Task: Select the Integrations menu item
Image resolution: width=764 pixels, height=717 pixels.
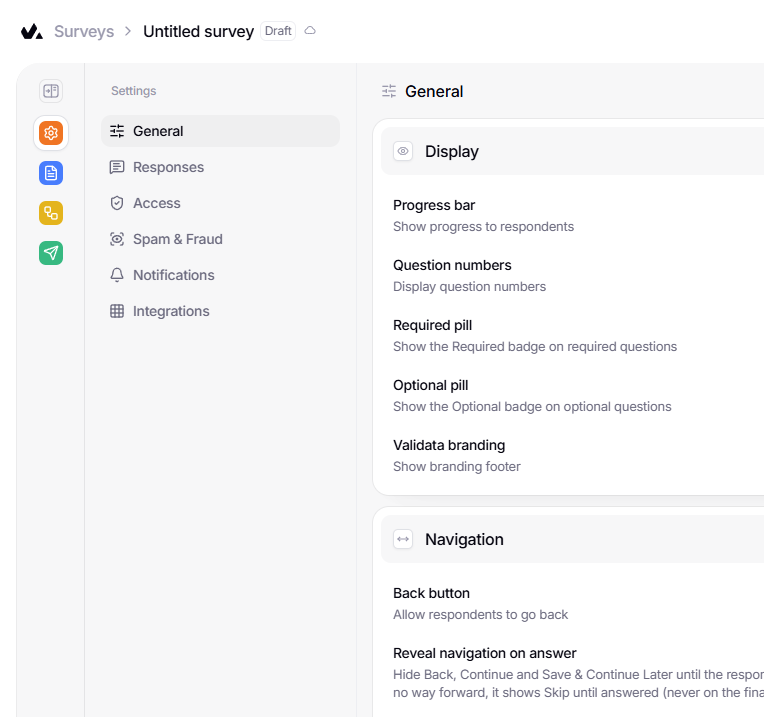Action: [220, 311]
